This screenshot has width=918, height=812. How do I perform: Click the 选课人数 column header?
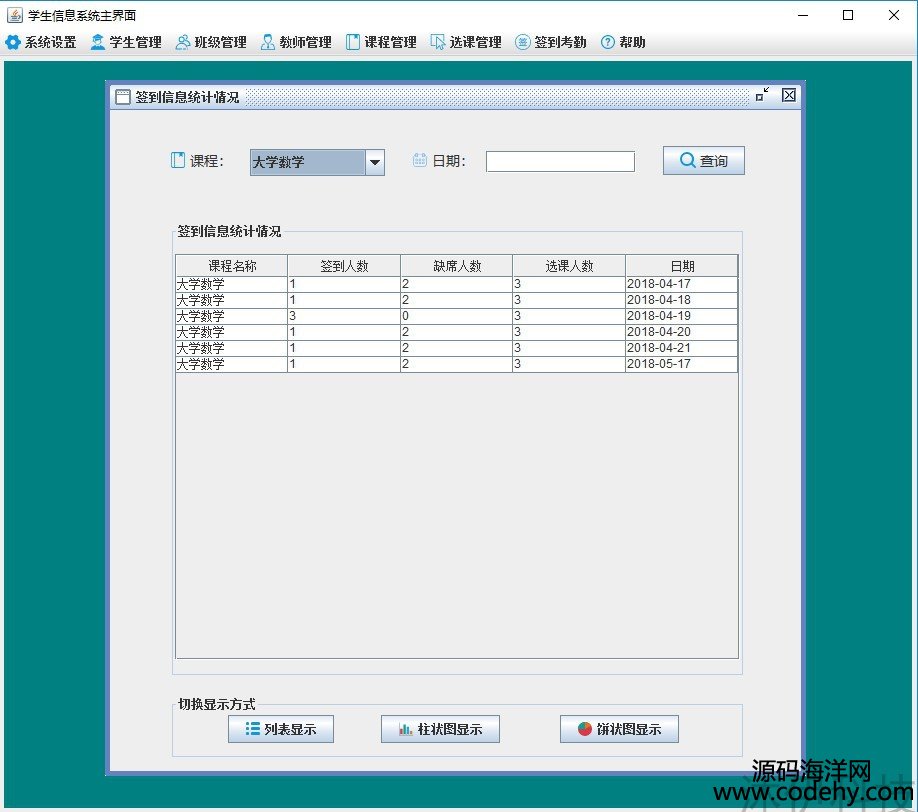(569, 266)
